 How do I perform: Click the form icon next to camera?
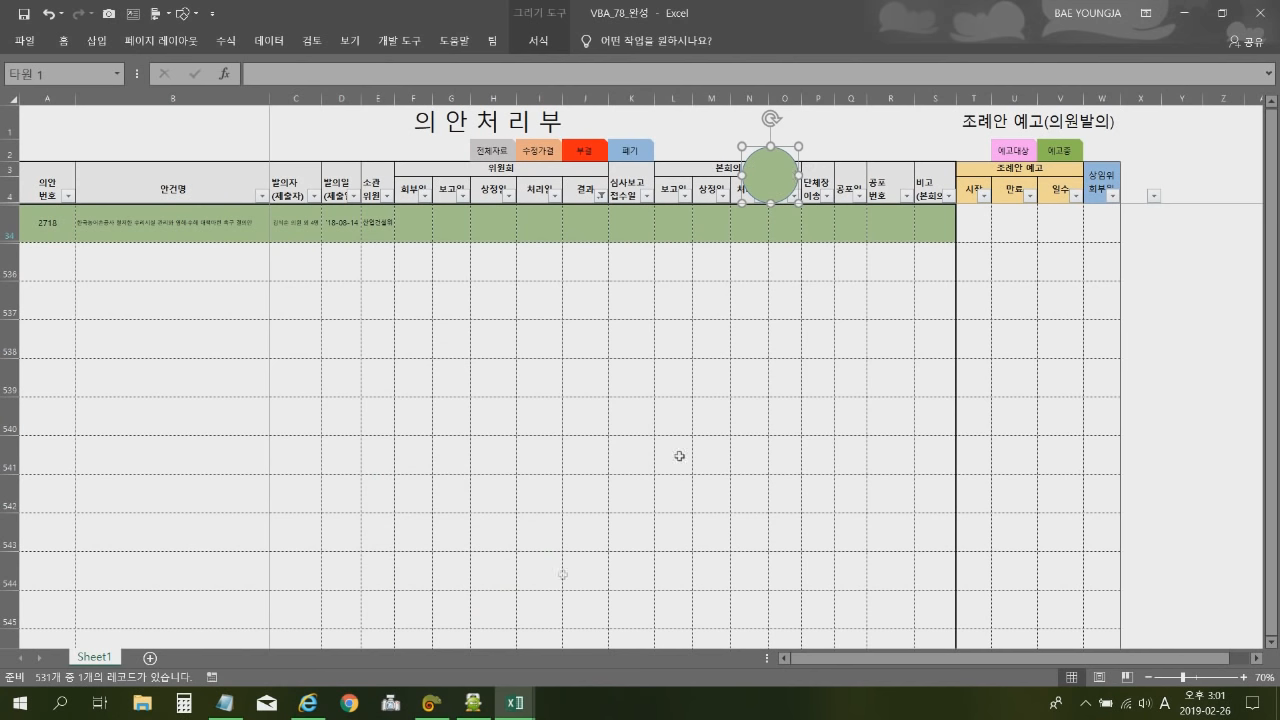click(x=131, y=14)
